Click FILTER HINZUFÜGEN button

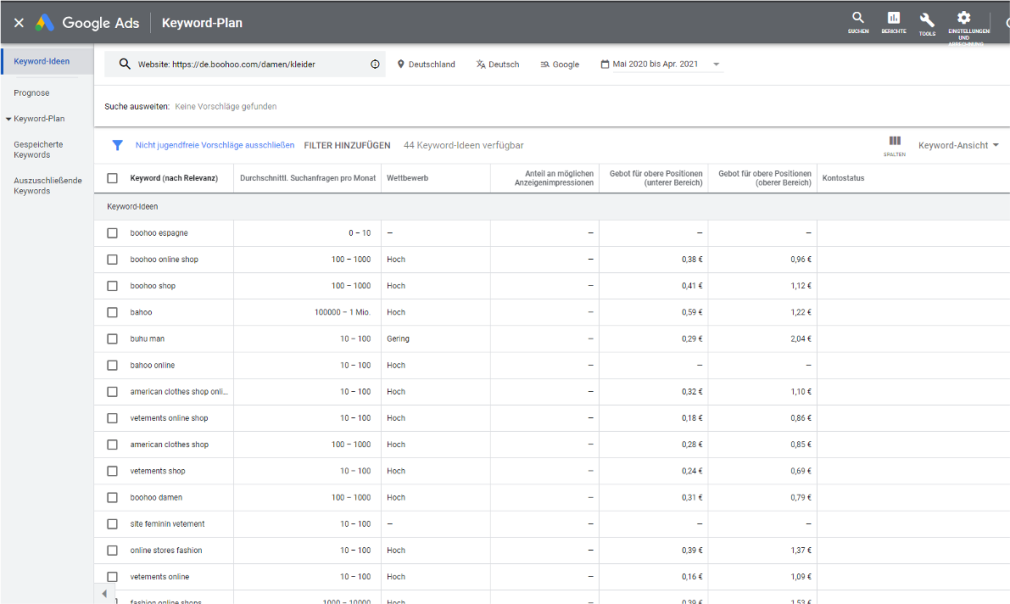347,146
